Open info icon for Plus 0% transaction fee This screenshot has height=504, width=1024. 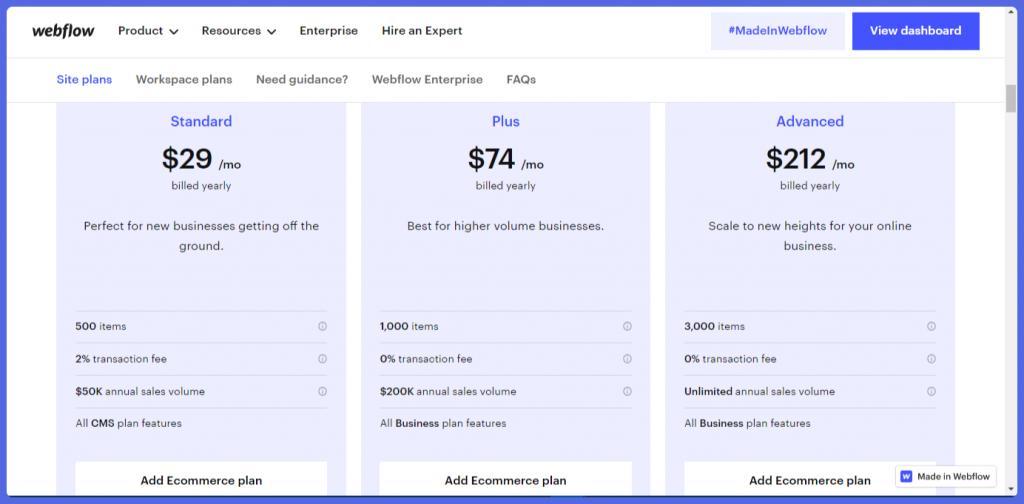pos(627,359)
